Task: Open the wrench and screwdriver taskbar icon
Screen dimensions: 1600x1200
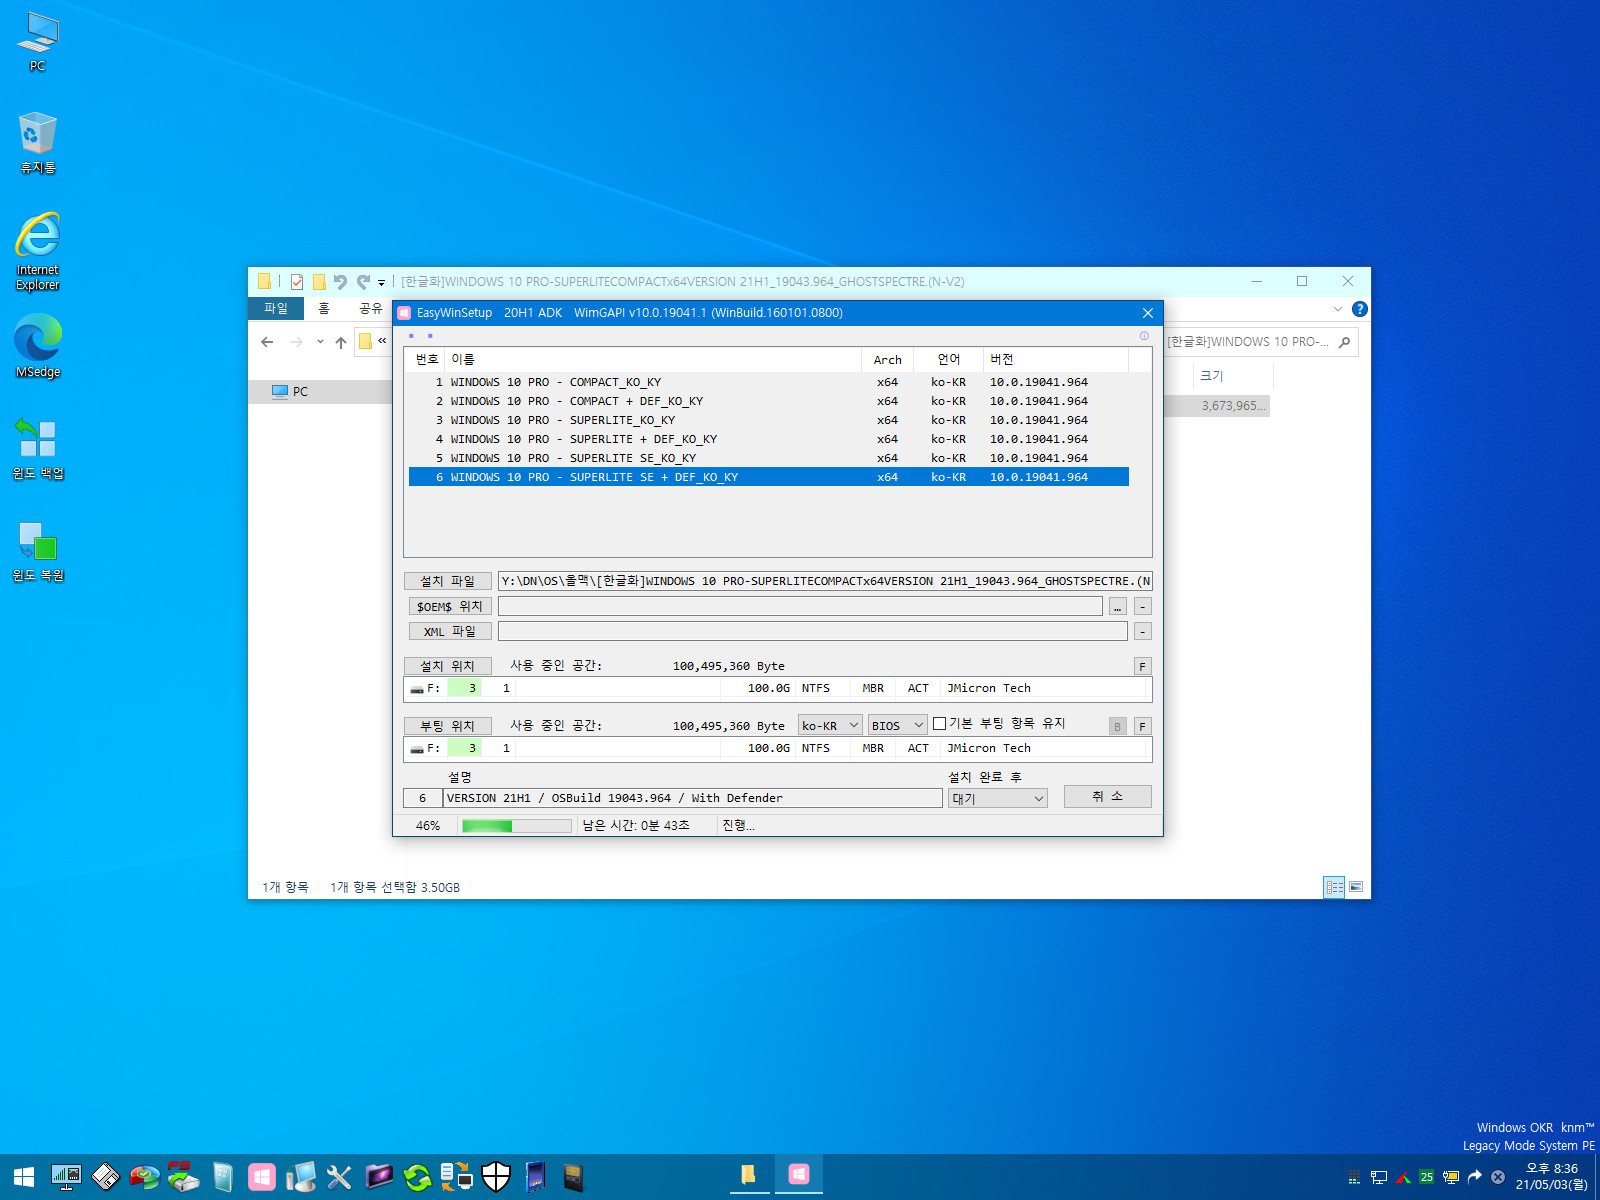Action: [x=339, y=1177]
